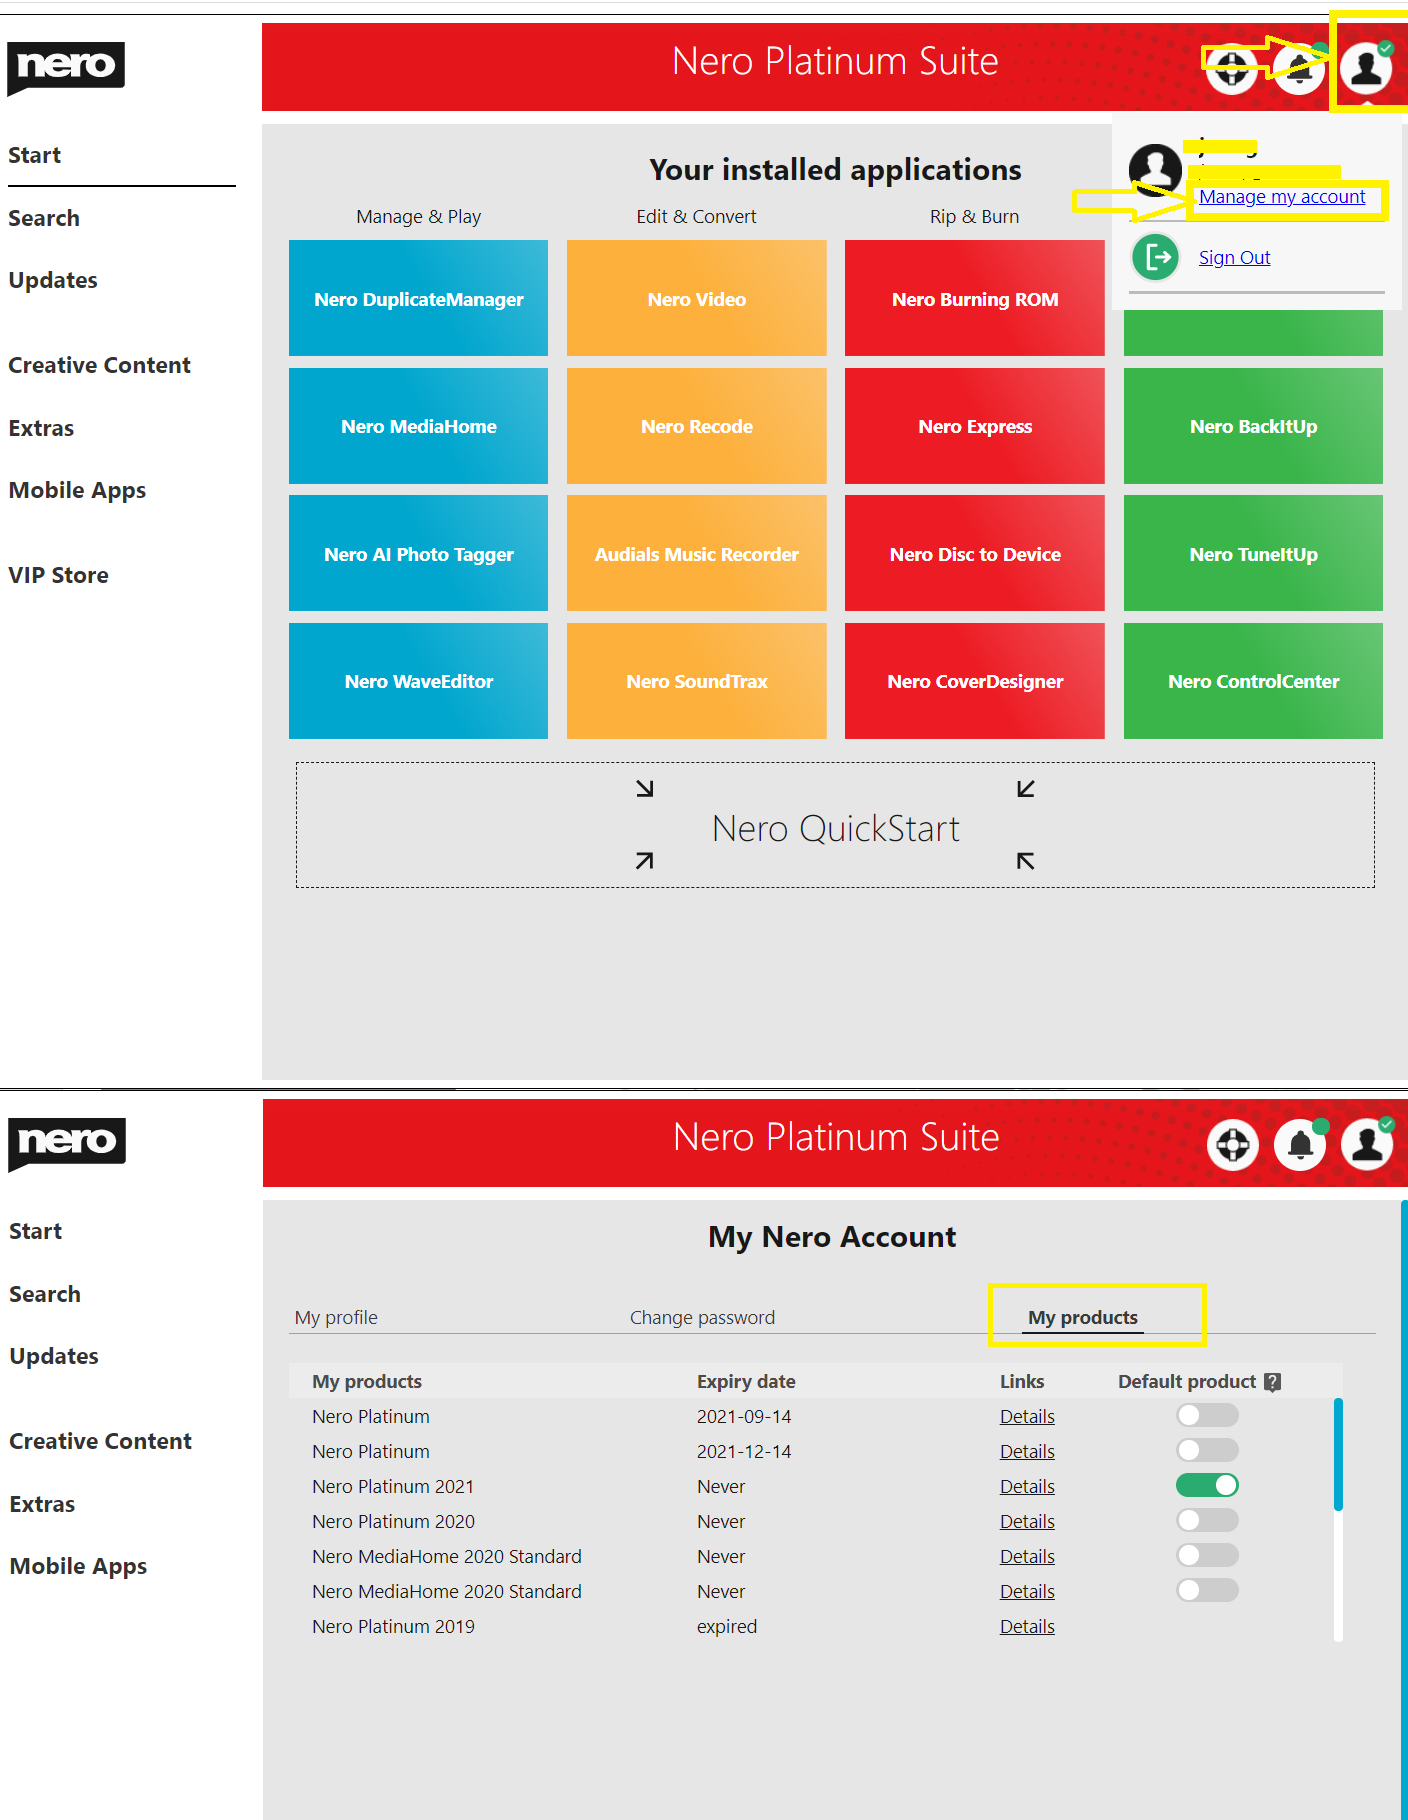Screen dimensions: 1408x1820
Task: Enable default product for Nero Platinum 2020
Action: (1207, 1520)
